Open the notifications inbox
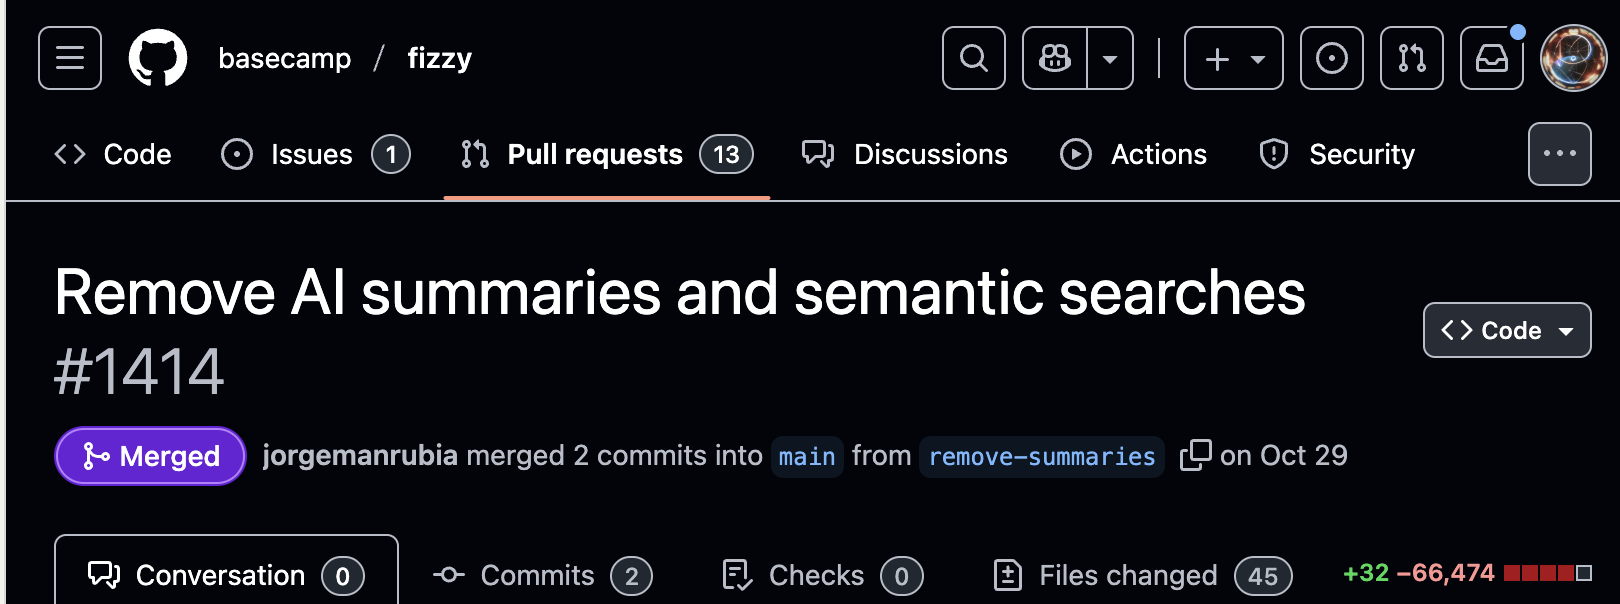This screenshot has width=1620, height=604. 1491,58
